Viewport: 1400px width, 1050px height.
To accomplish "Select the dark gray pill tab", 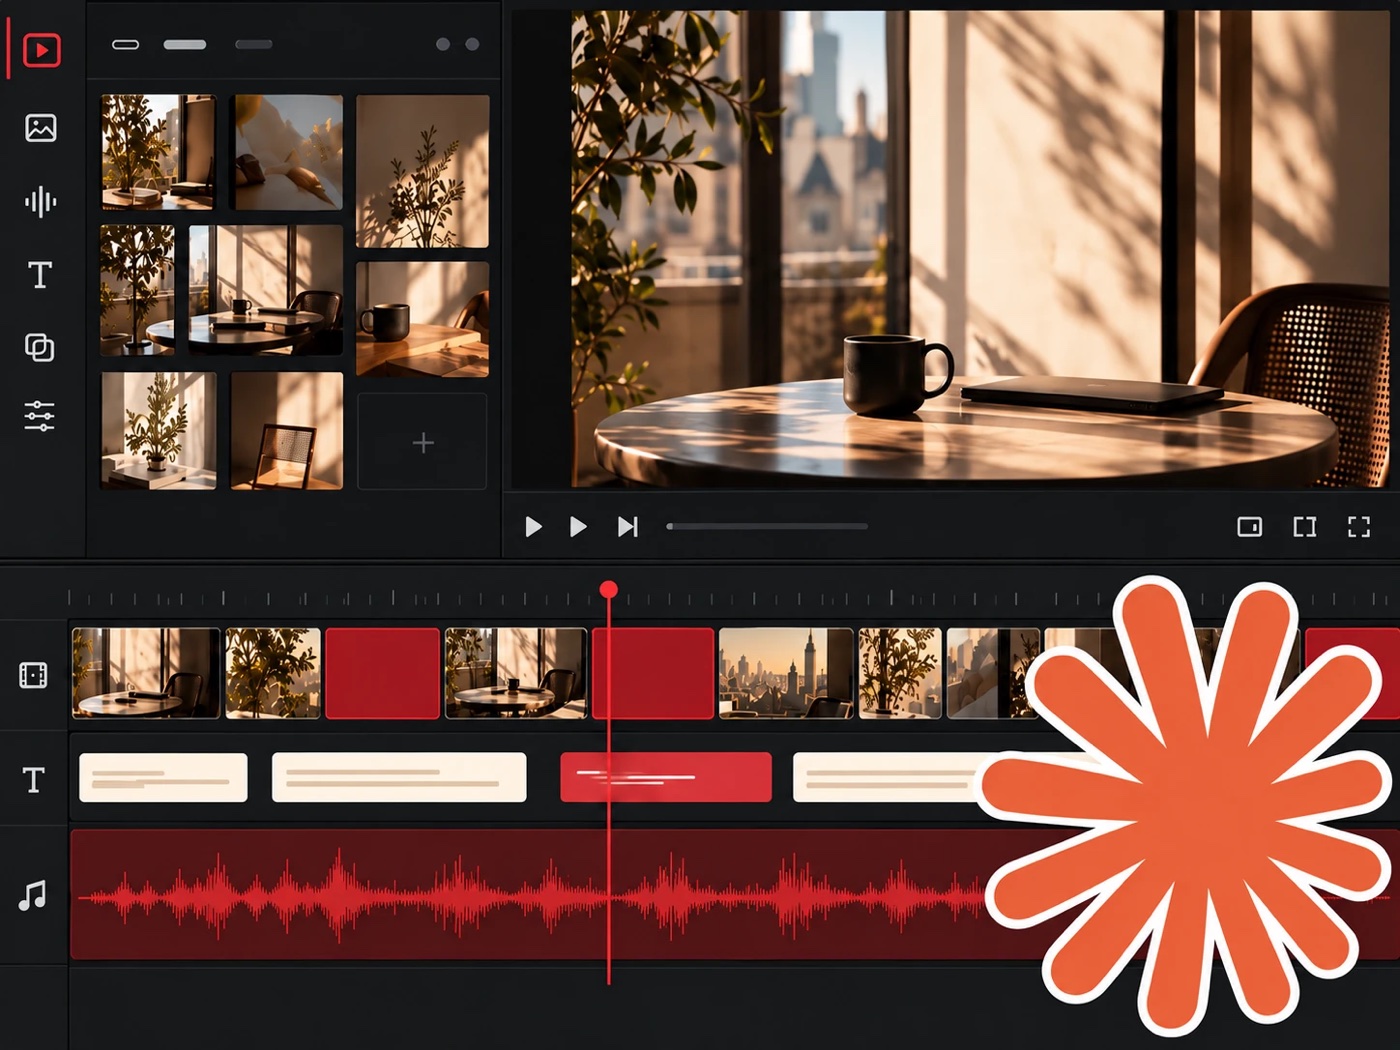I will (253, 44).
